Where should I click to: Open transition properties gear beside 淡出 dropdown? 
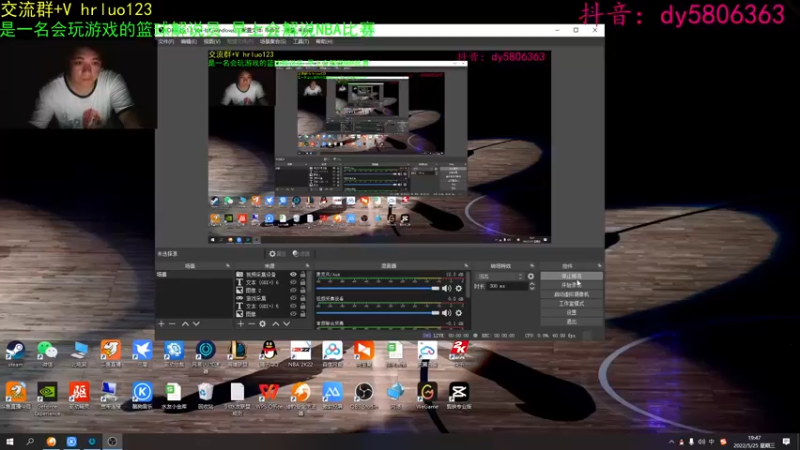point(531,276)
